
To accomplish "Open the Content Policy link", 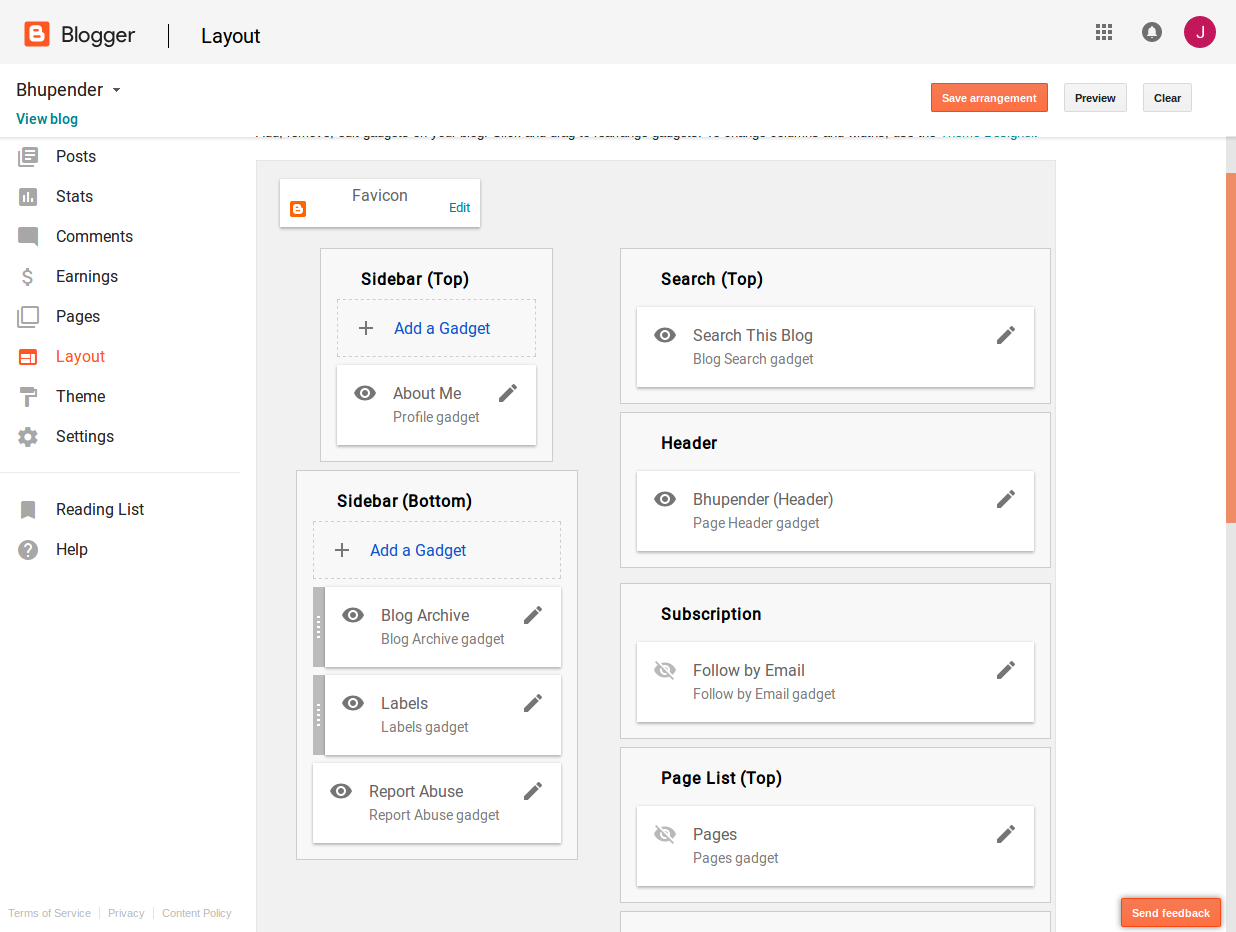I will click(197, 913).
